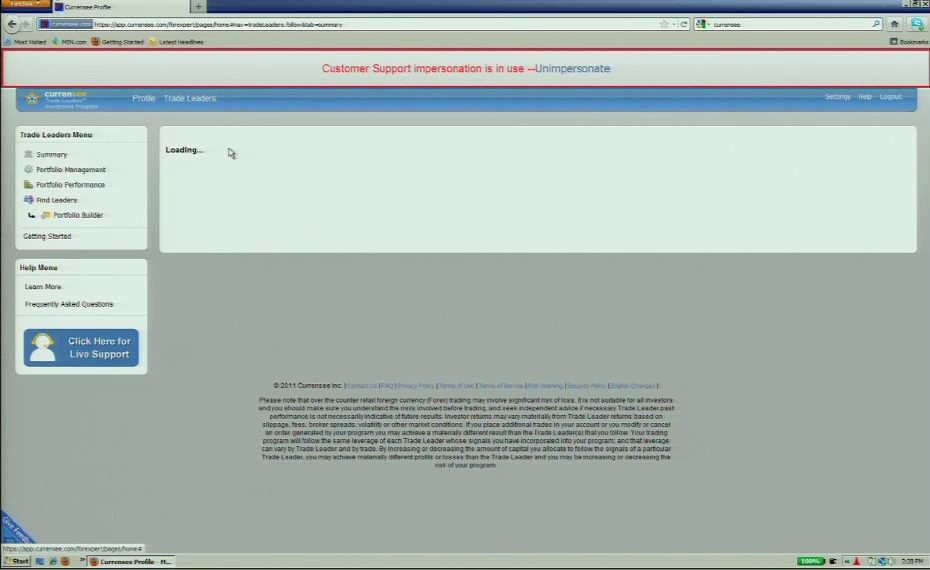The width and height of the screenshot is (930, 570).
Task: Bookmark page with the star icon
Action: click(x=664, y=24)
